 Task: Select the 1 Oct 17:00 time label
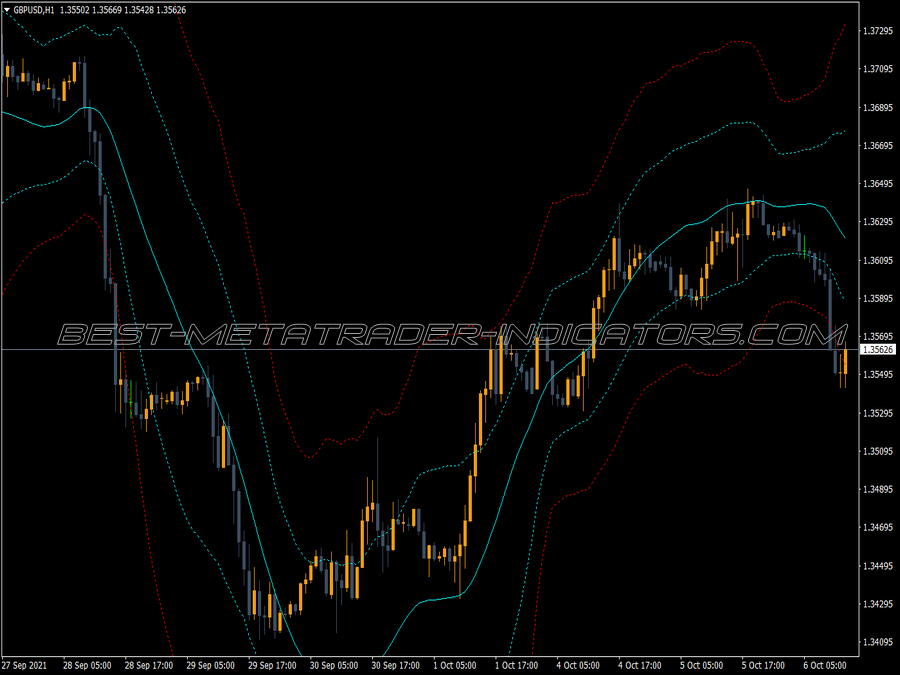click(517, 665)
